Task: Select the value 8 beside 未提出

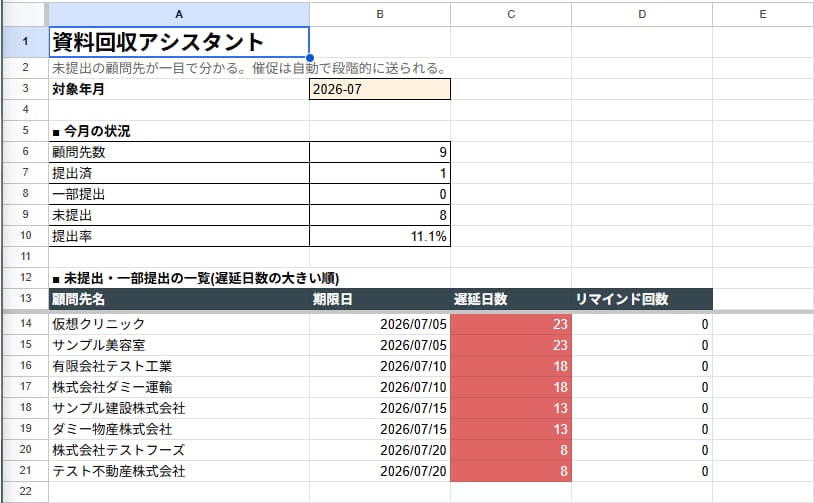Action: click(380, 215)
